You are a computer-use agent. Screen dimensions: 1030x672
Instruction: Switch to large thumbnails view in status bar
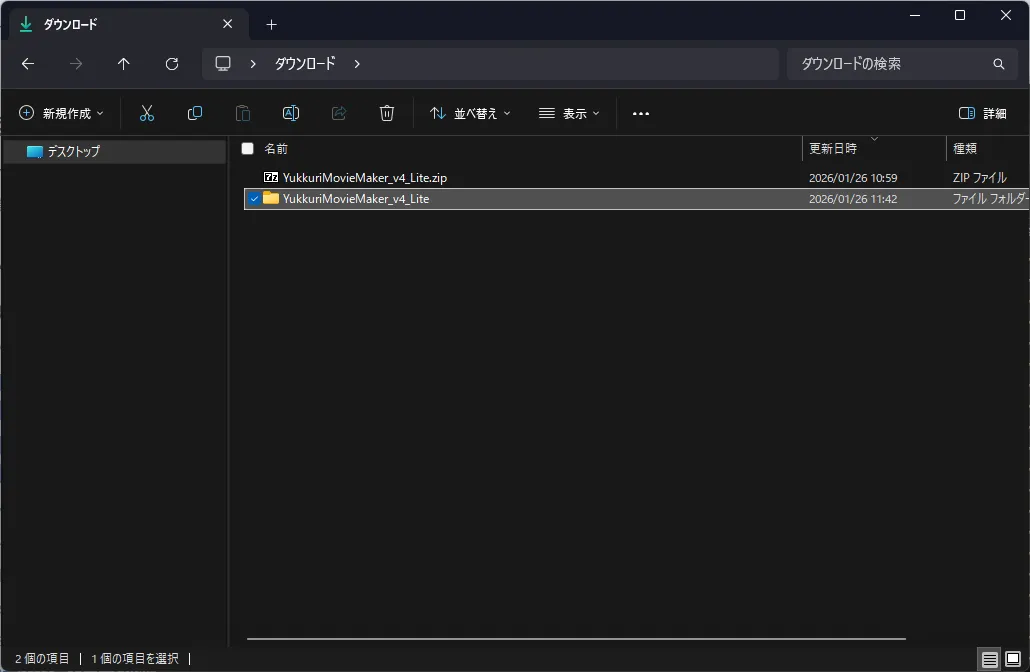[1013, 659]
